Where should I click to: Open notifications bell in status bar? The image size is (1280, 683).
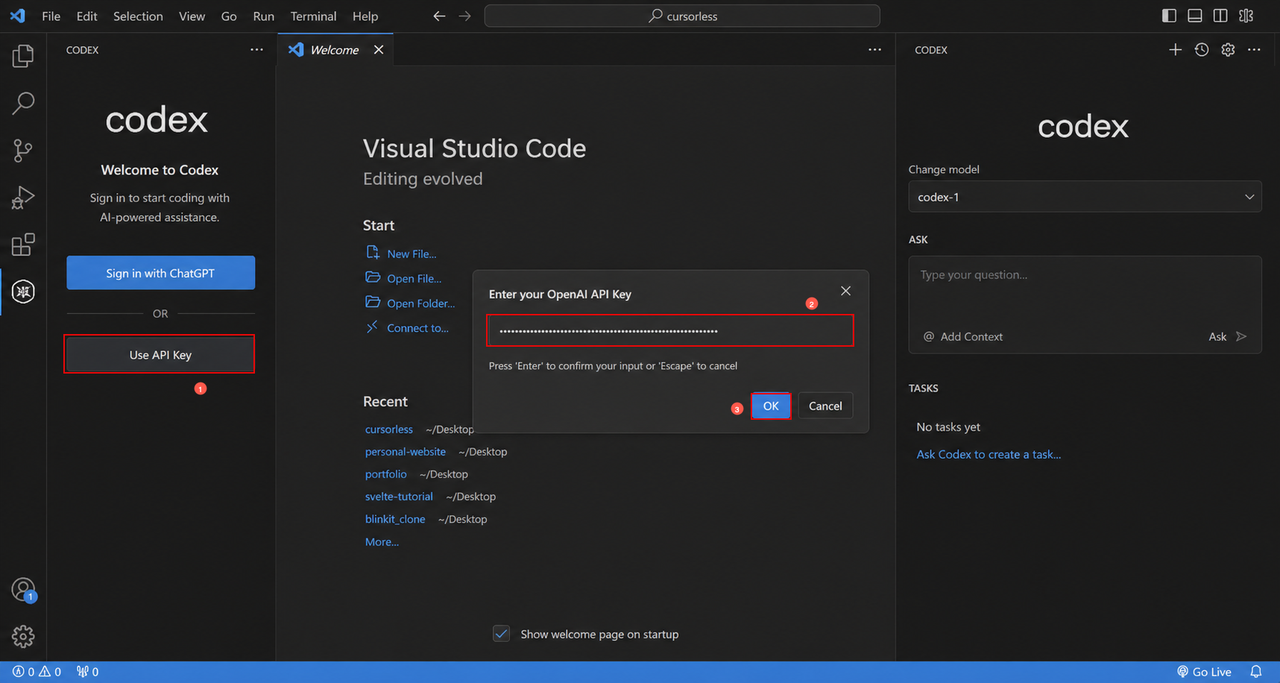click(1256, 672)
